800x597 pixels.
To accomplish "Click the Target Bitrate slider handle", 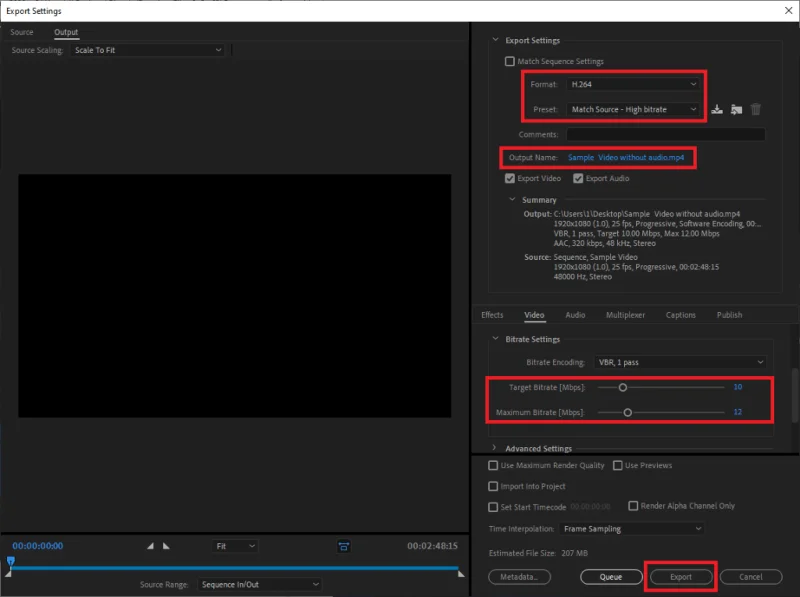I will click(622, 388).
